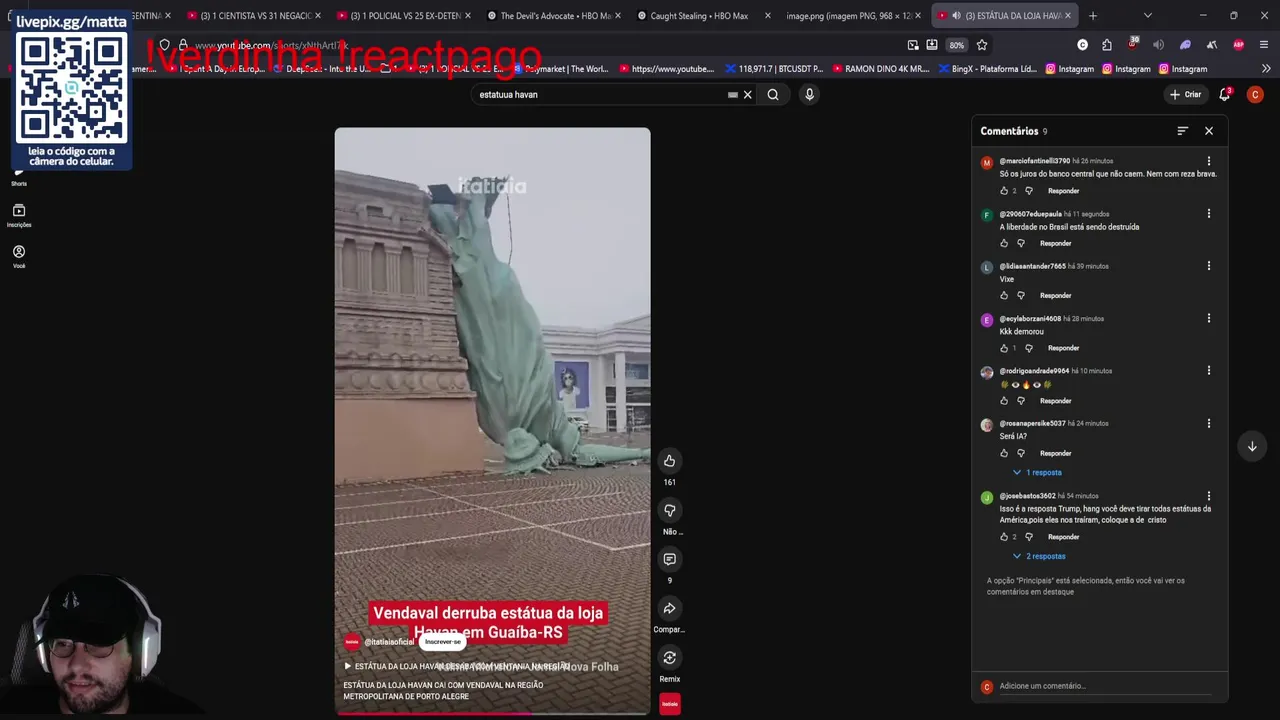Open the browser extensions puzzle icon
The image size is (1280, 720).
click(x=1106, y=45)
